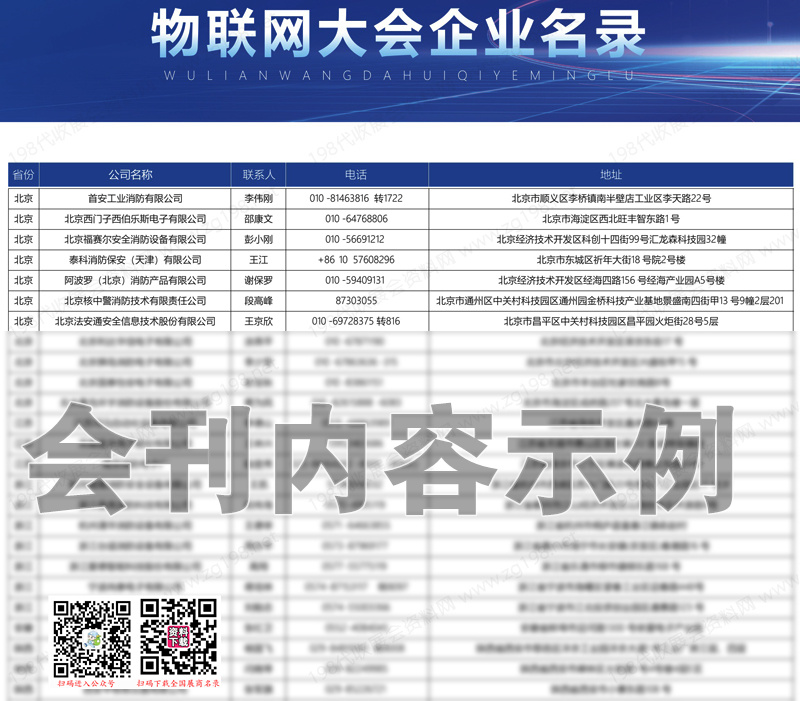
Task: Click 北京 province cell in 王江 row
Action: (x=23, y=260)
